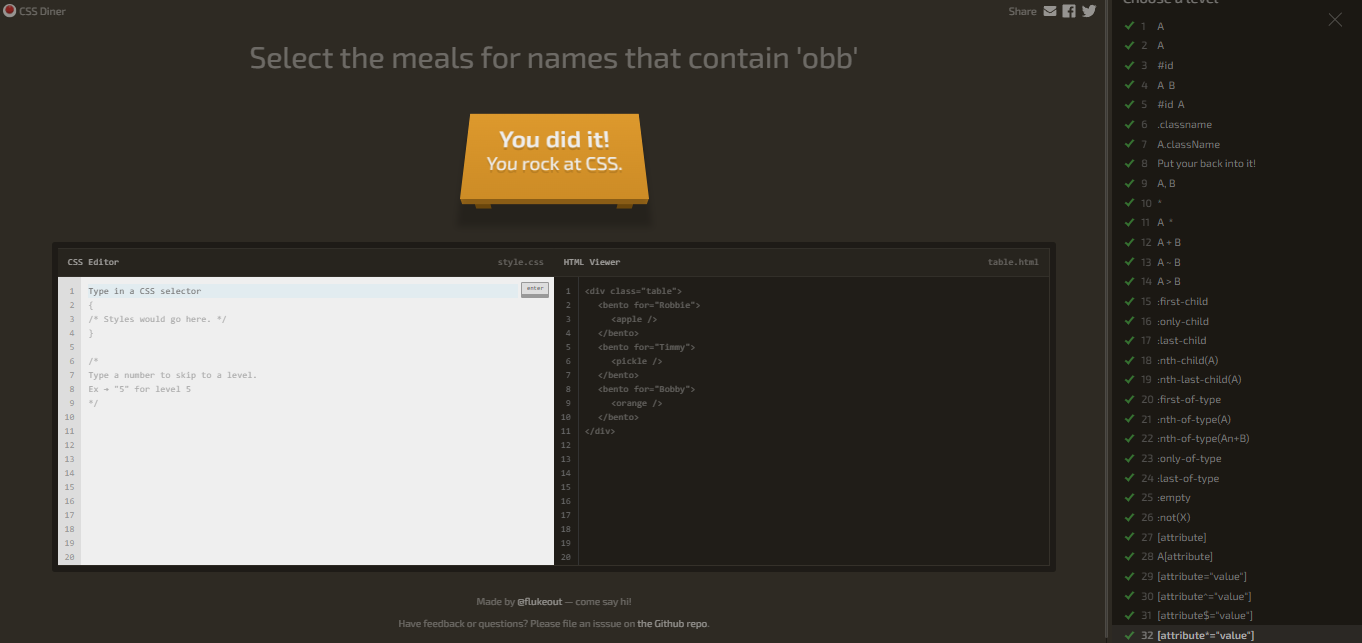This screenshot has height=643, width=1362.
Task: Click the checkmark next to level 10
Action: (1129, 203)
